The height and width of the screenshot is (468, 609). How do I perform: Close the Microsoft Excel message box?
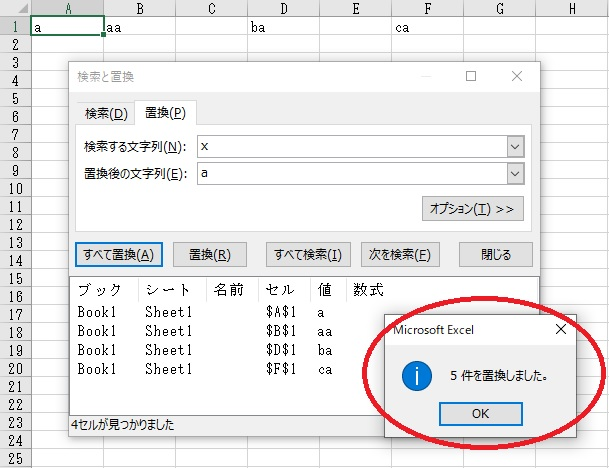[x=560, y=329]
